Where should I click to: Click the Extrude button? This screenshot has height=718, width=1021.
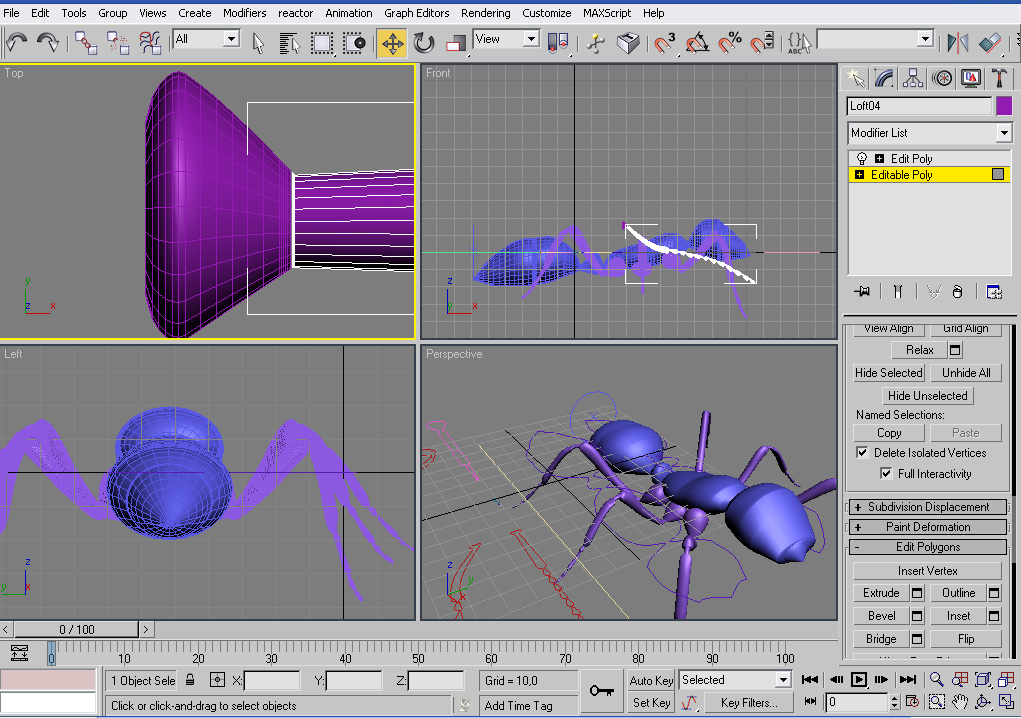click(x=881, y=592)
